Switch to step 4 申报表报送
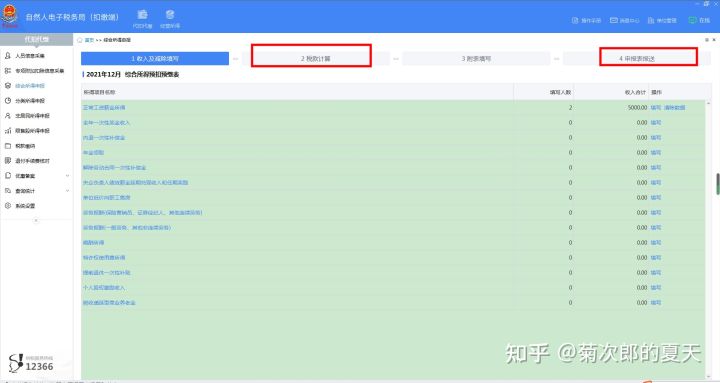The height and width of the screenshot is (383, 720). 637,59
